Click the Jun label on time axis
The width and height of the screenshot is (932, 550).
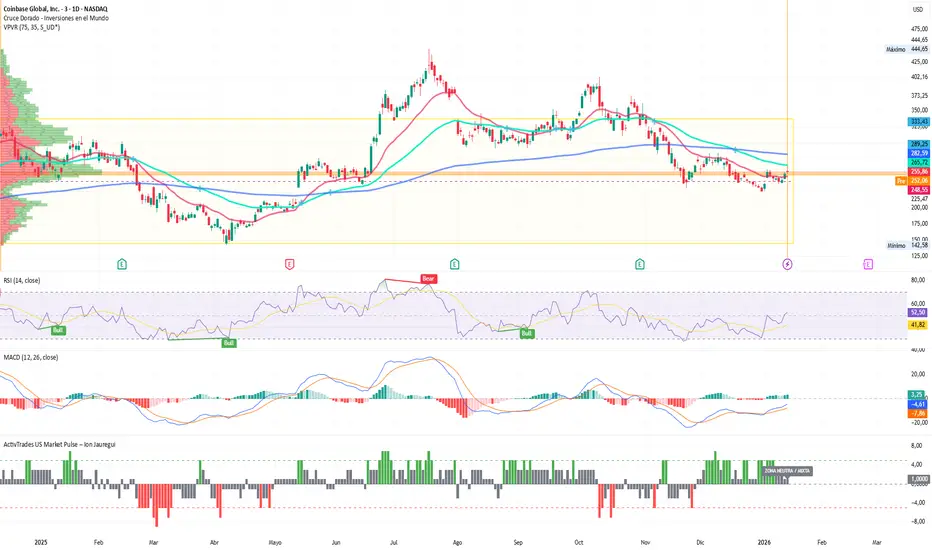[x=336, y=542]
